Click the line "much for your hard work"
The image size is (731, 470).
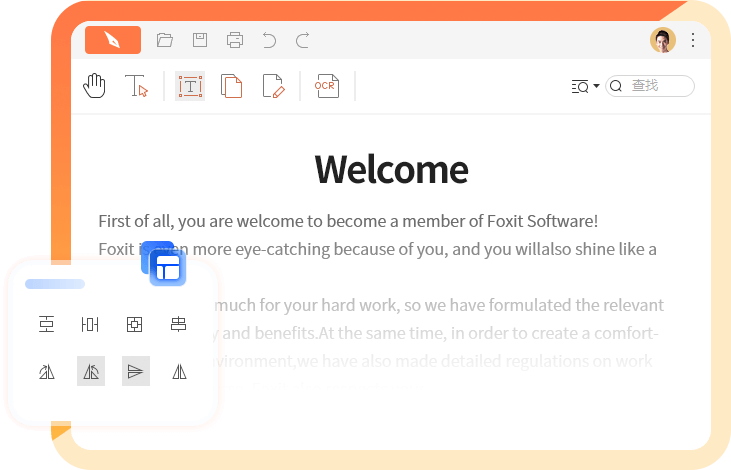point(439,305)
